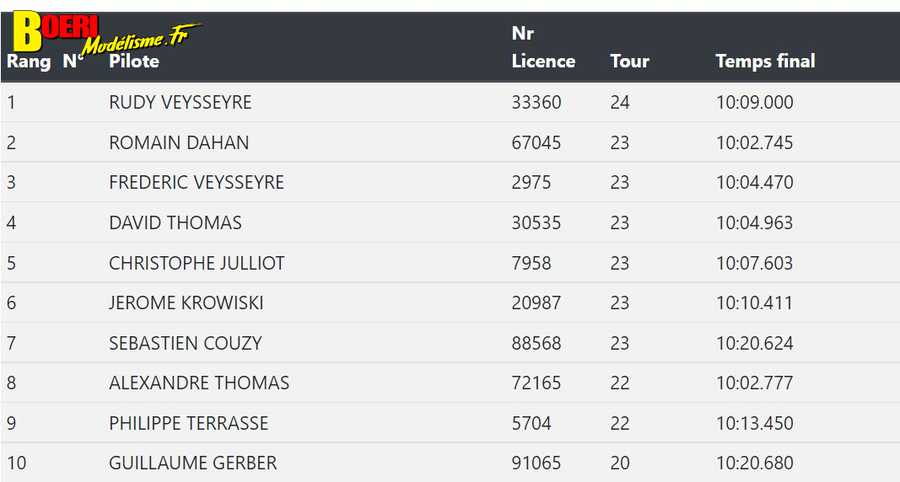Select pilot GUILLAUME GERBER

[193, 463]
